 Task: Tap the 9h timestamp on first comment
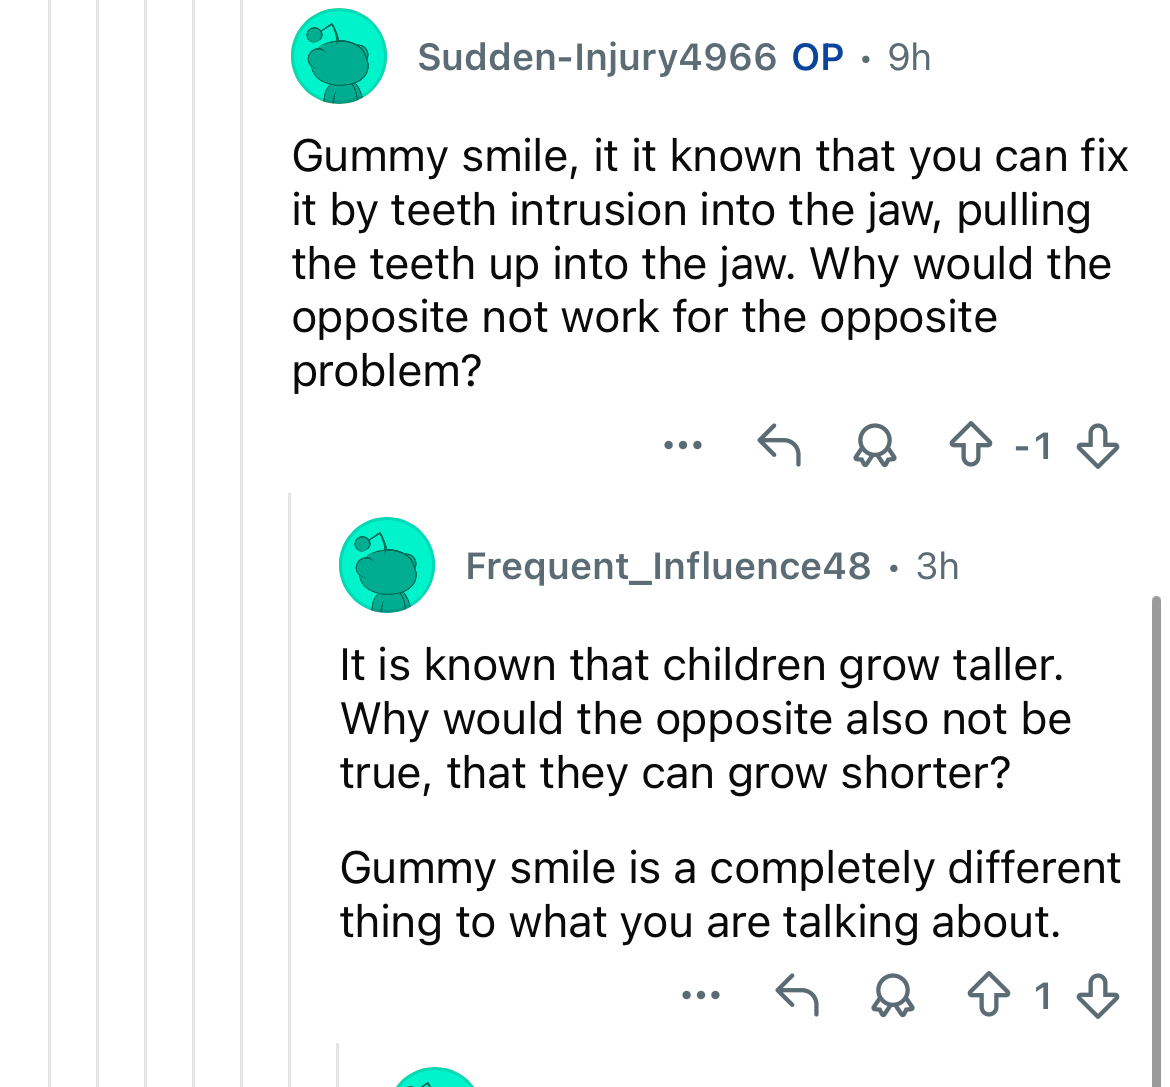point(909,58)
